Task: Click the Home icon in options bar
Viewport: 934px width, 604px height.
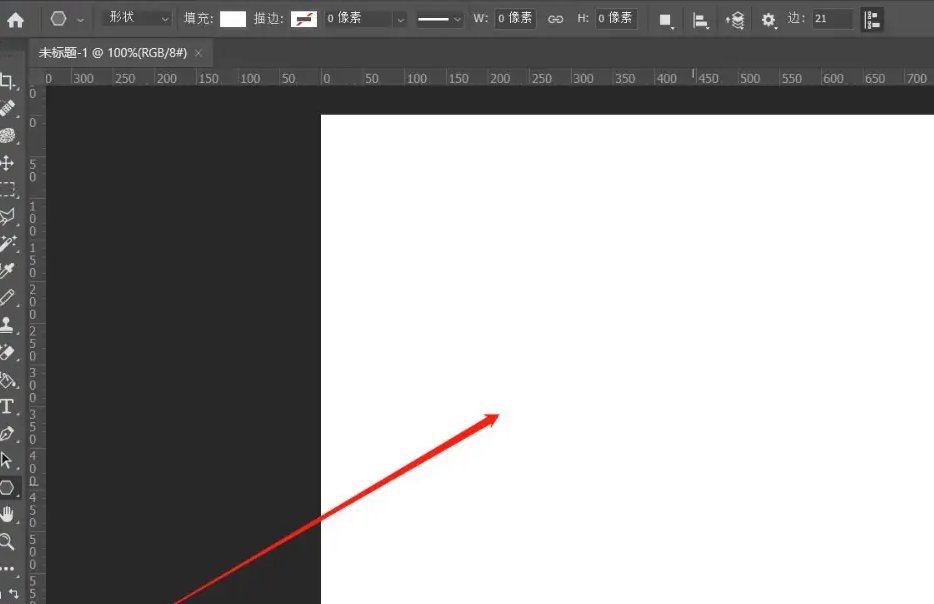Action: coord(16,19)
